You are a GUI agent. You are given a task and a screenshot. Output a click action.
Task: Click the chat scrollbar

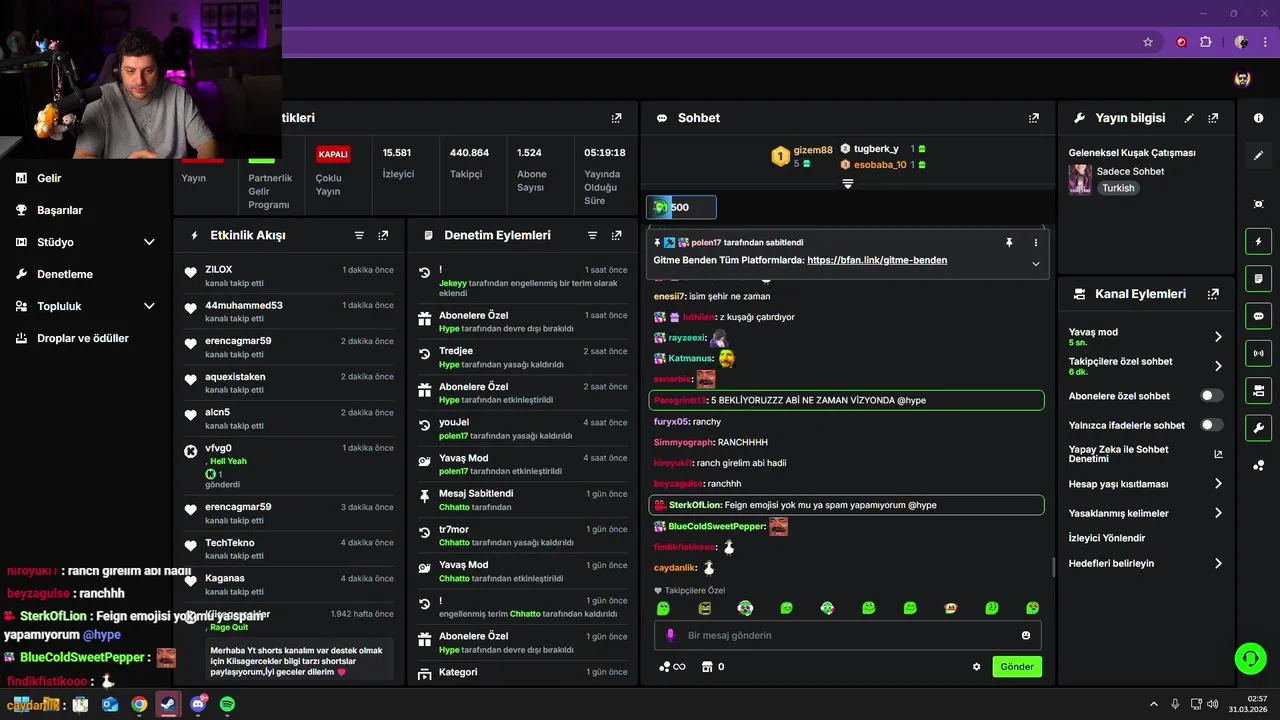click(x=1053, y=566)
